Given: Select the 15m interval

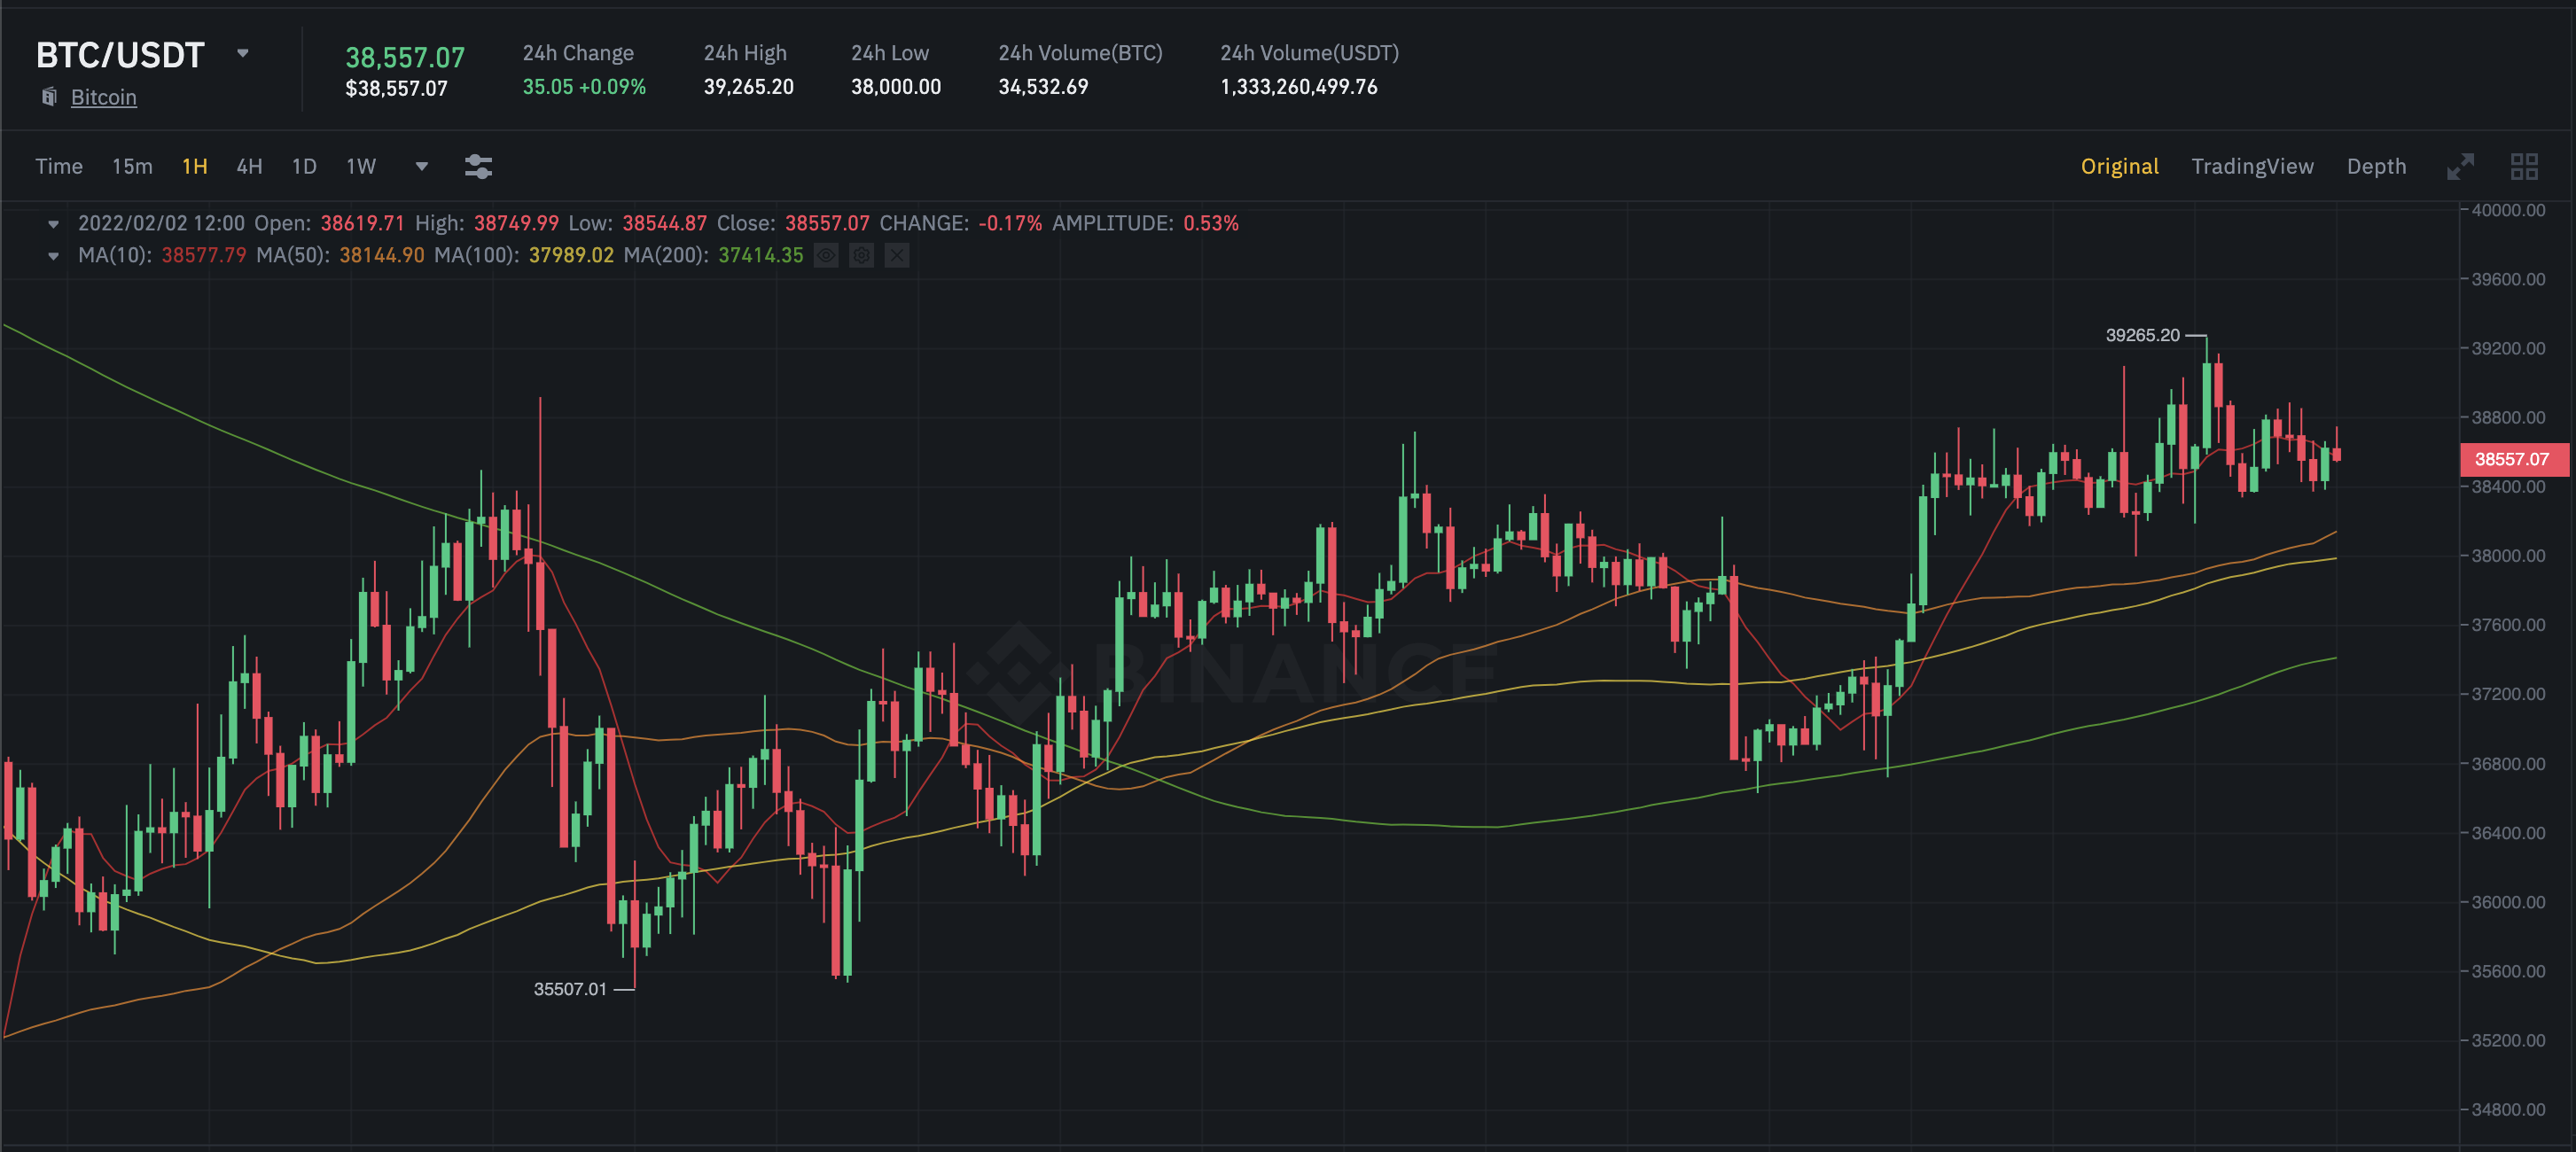Looking at the screenshot, I should [x=132, y=166].
